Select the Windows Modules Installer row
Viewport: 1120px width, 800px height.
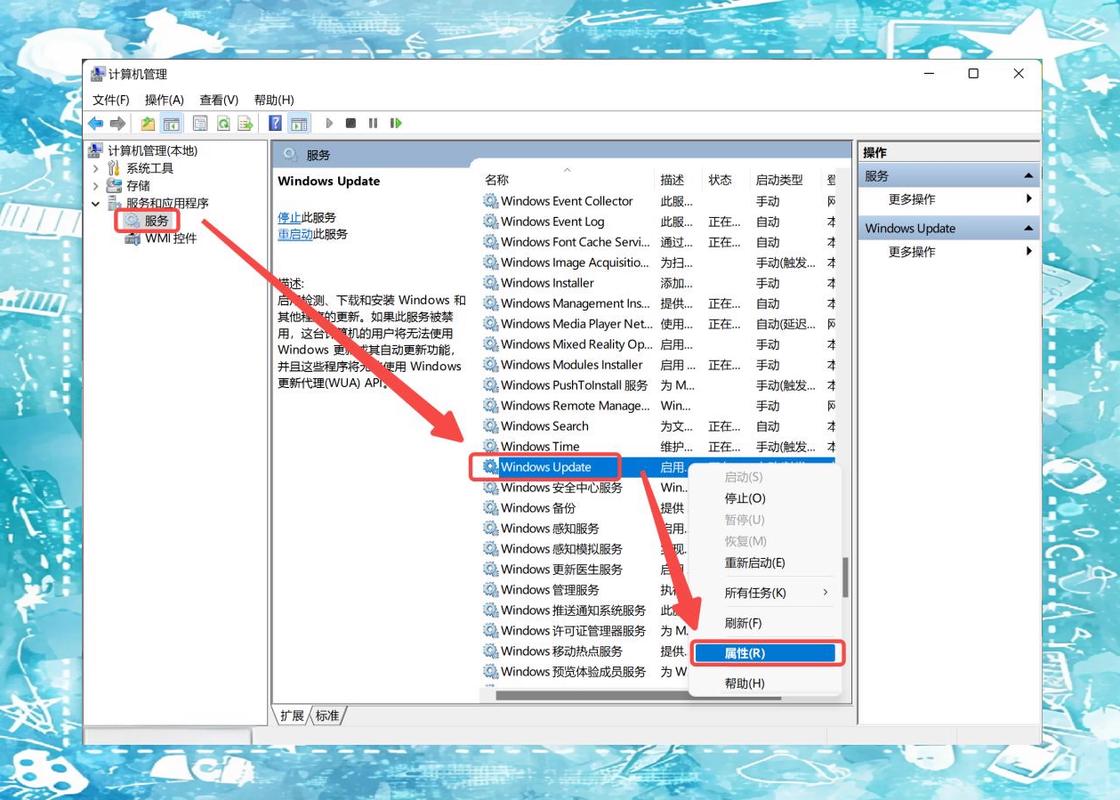pyautogui.click(x=657, y=365)
